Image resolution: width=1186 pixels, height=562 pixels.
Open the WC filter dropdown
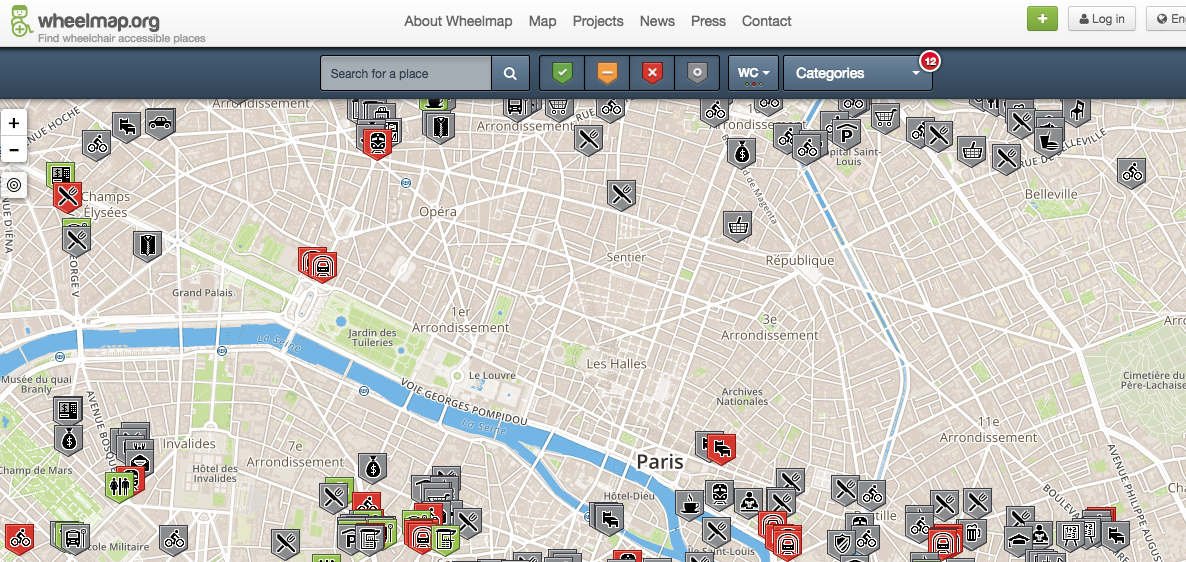pyautogui.click(x=753, y=73)
